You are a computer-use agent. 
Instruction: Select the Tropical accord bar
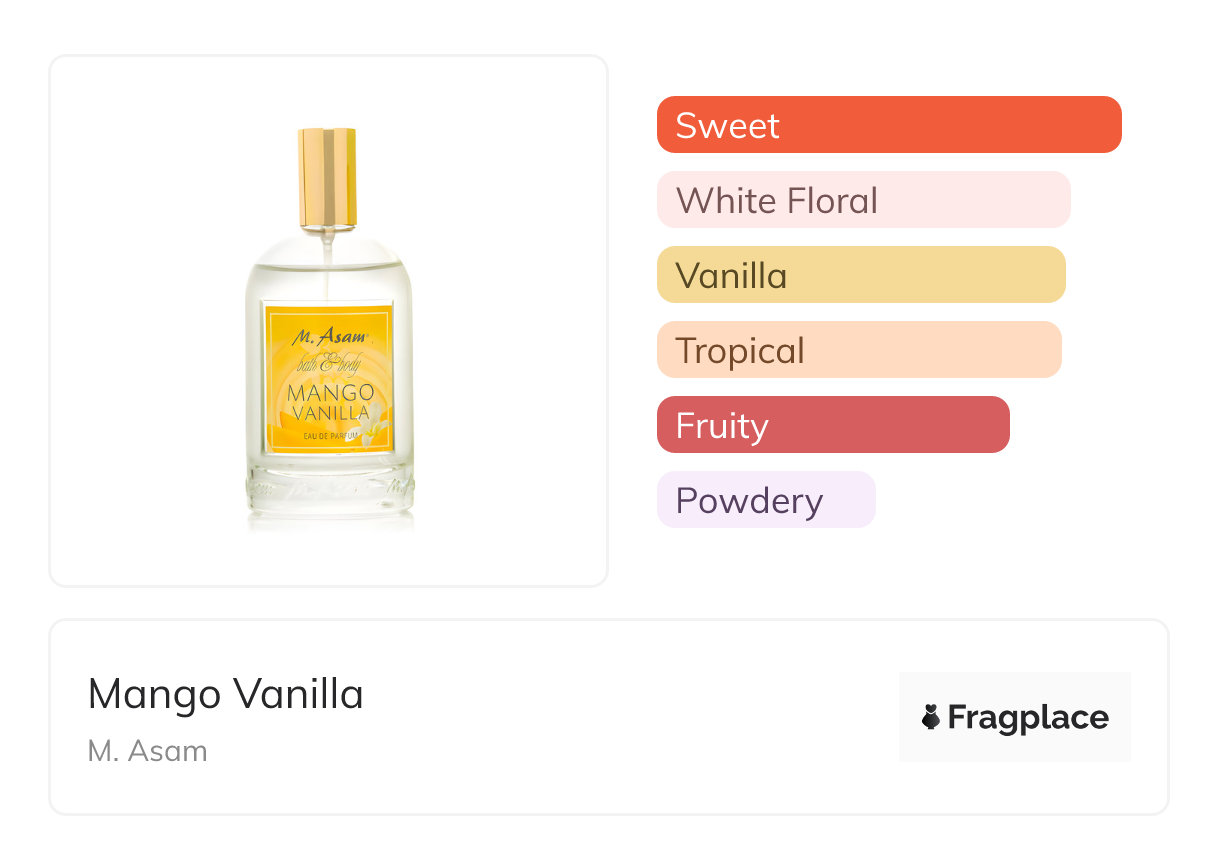[x=858, y=350]
